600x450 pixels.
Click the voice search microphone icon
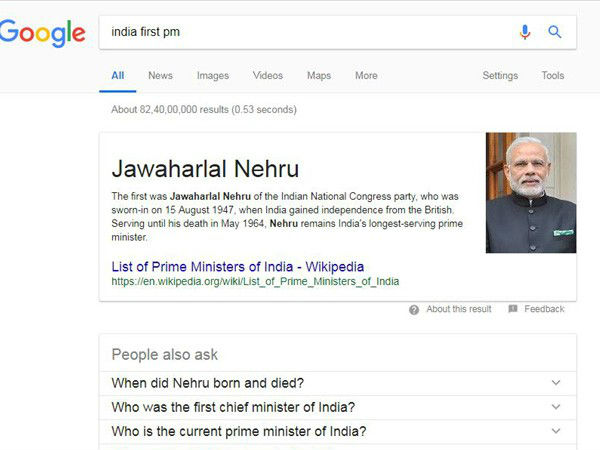tap(525, 32)
